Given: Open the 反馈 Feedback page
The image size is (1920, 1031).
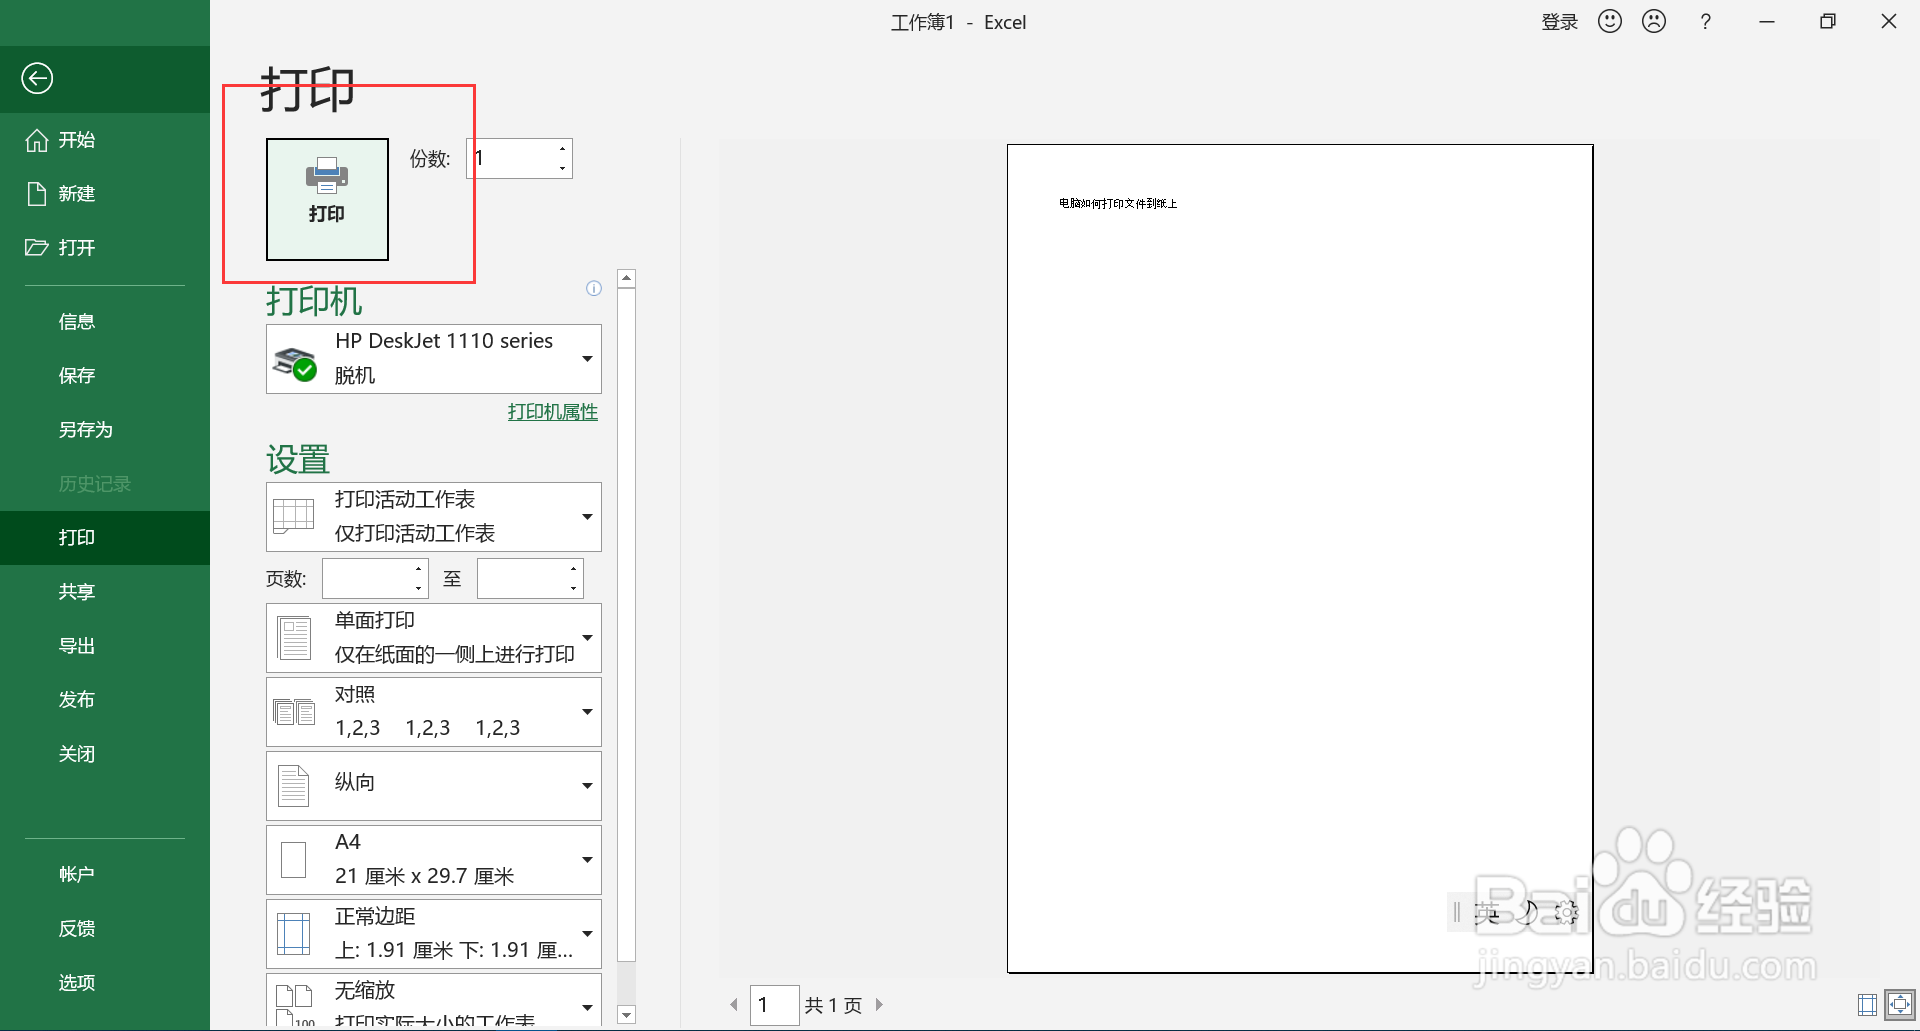Looking at the screenshot, I should click(x=105, y=928).
